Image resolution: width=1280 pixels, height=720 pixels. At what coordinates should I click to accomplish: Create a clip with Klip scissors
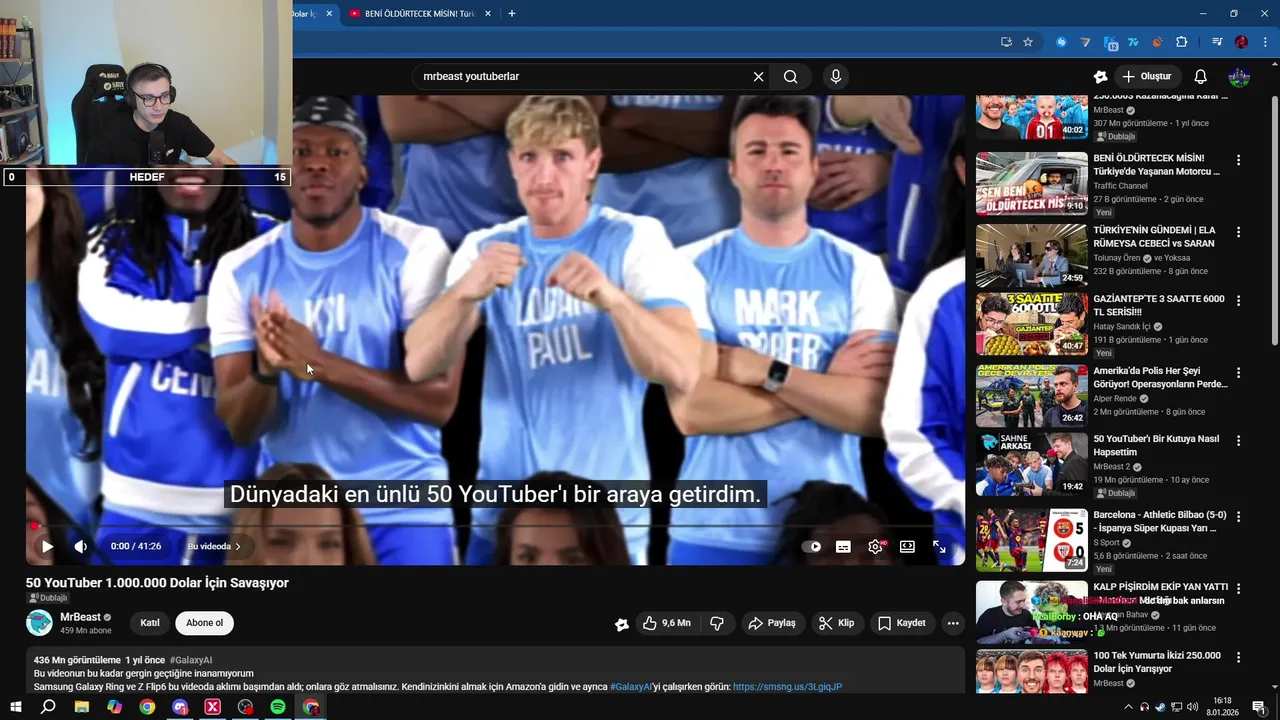[x=837, y=623]
